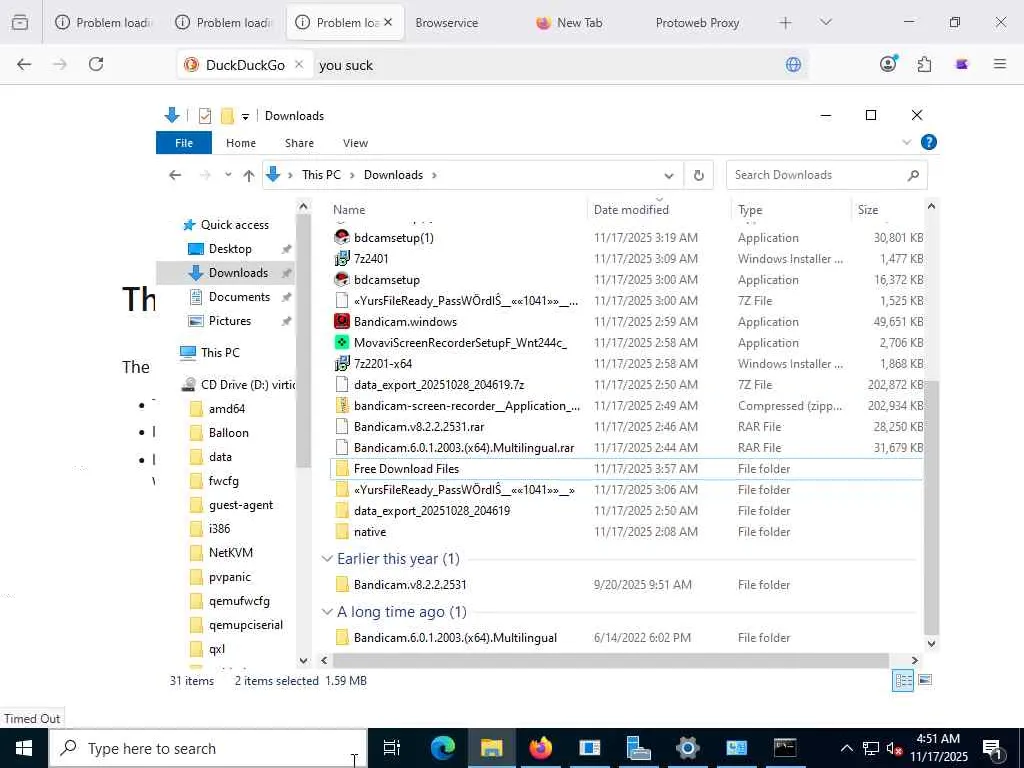Select Bandicam.v8.2.2.2531.rar file name
The height and width of the screenshot is (768, 1024).
419,426
